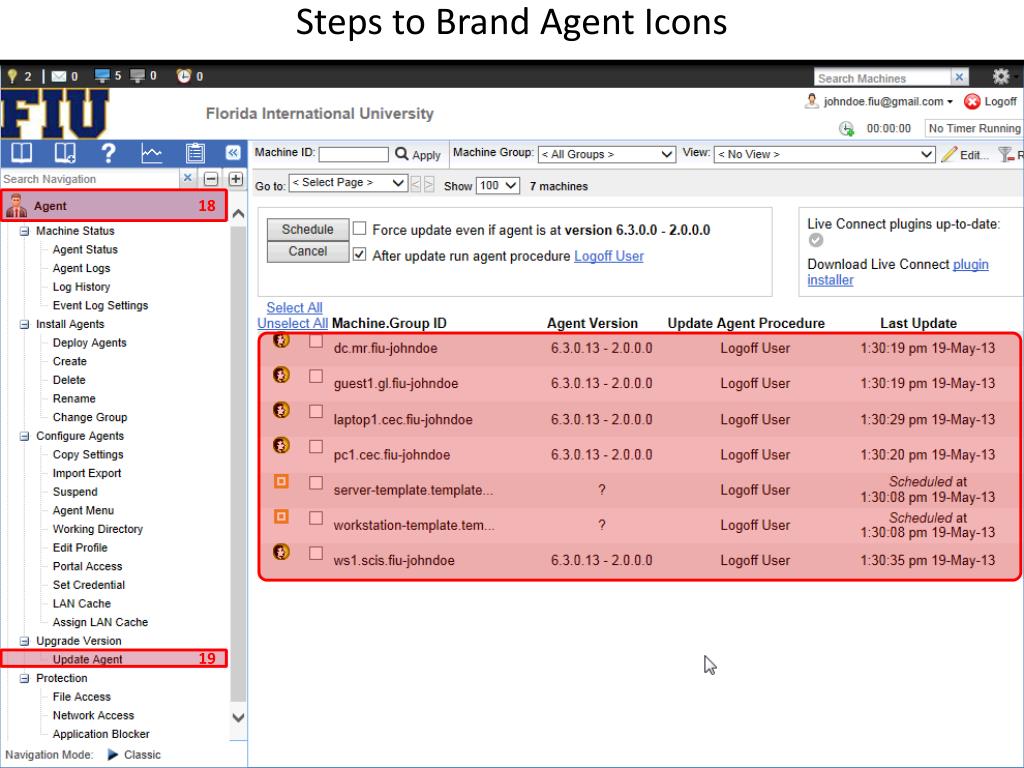Click the agent status icon for laptop1.cec.fiu-johndoe
The image size is (1024, 768).
point(281,410)
